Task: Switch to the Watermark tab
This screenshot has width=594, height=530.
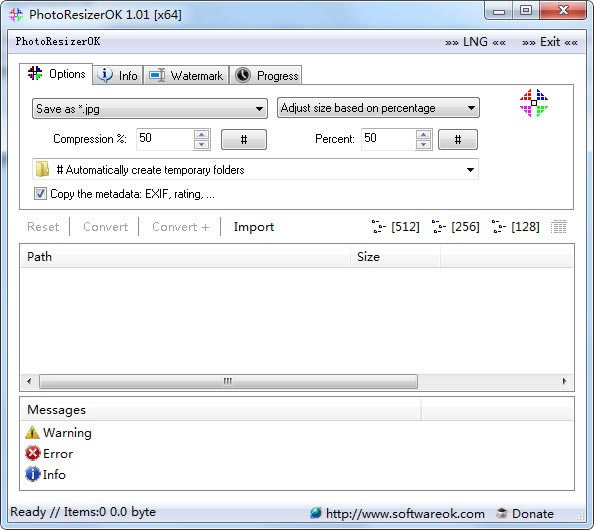Action: point(186,75)
